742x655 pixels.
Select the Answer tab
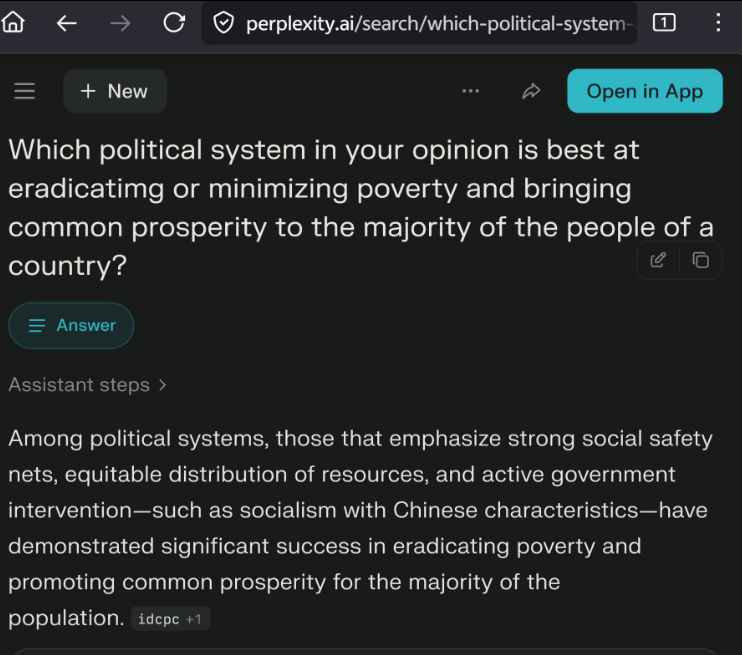pos(71,326)
